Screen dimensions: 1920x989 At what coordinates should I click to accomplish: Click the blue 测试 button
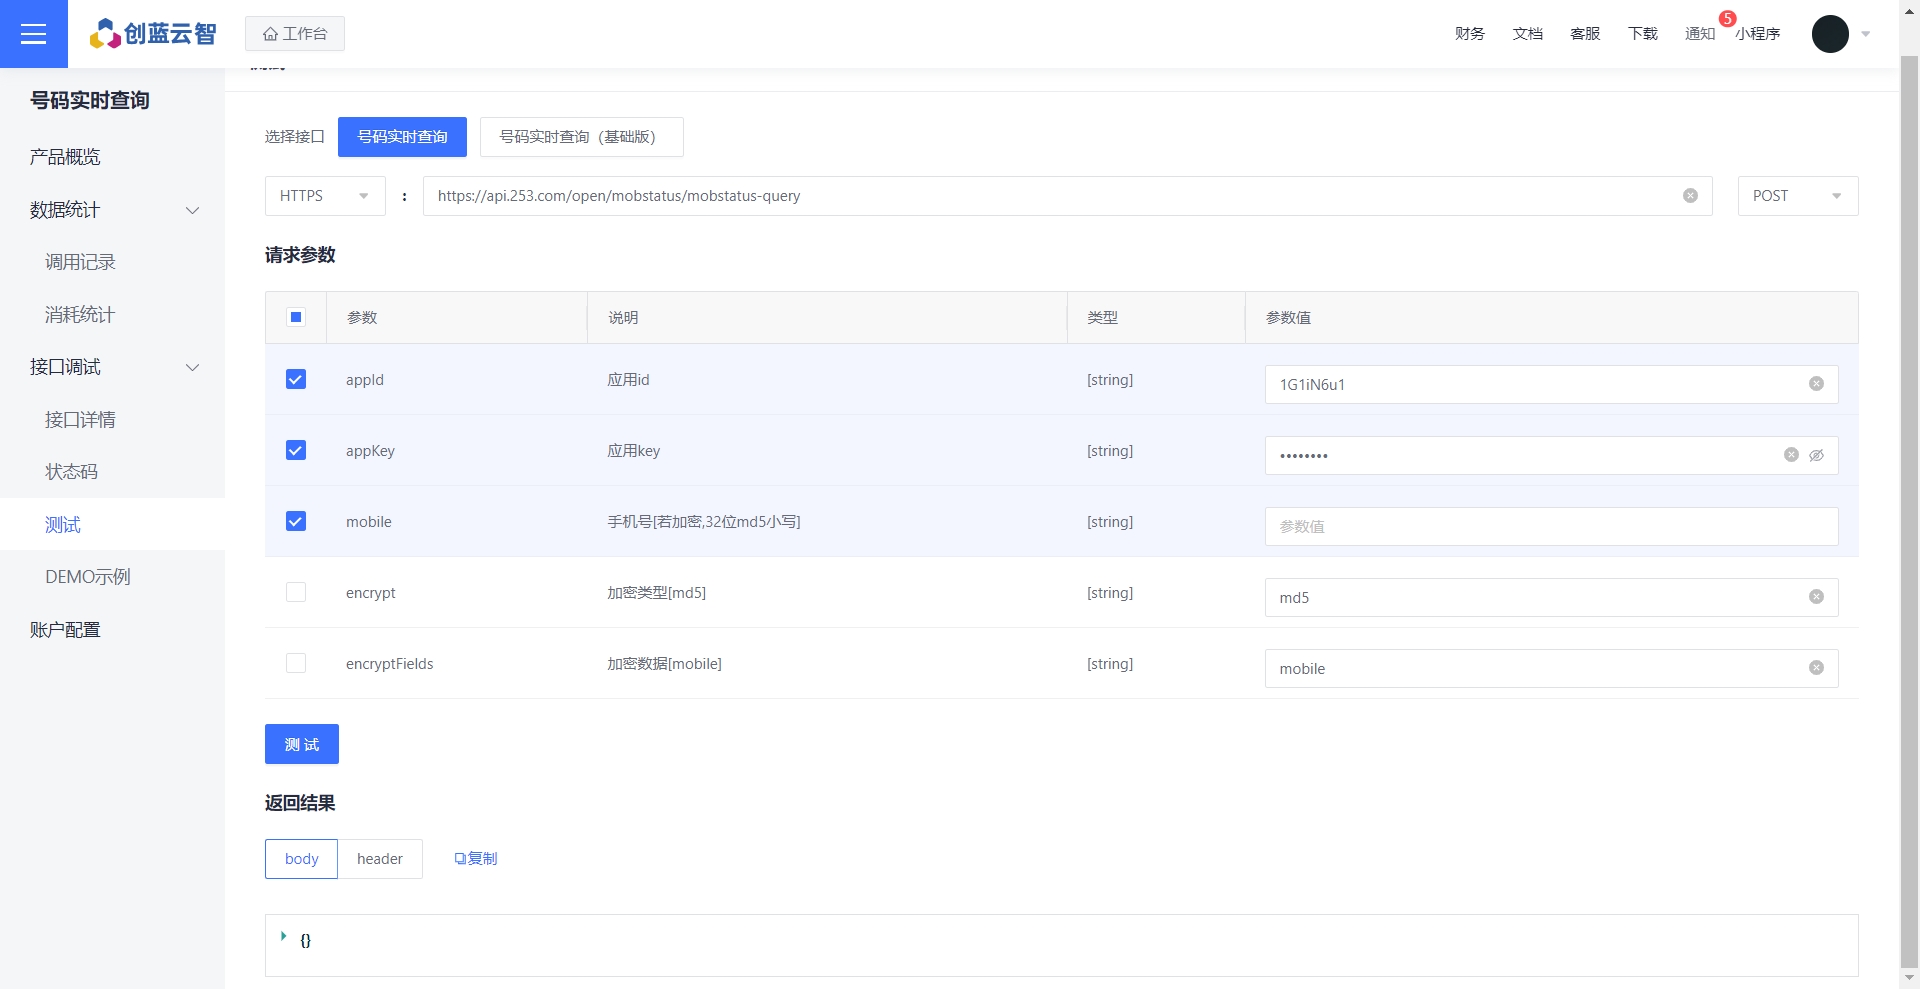coord(301,744)
